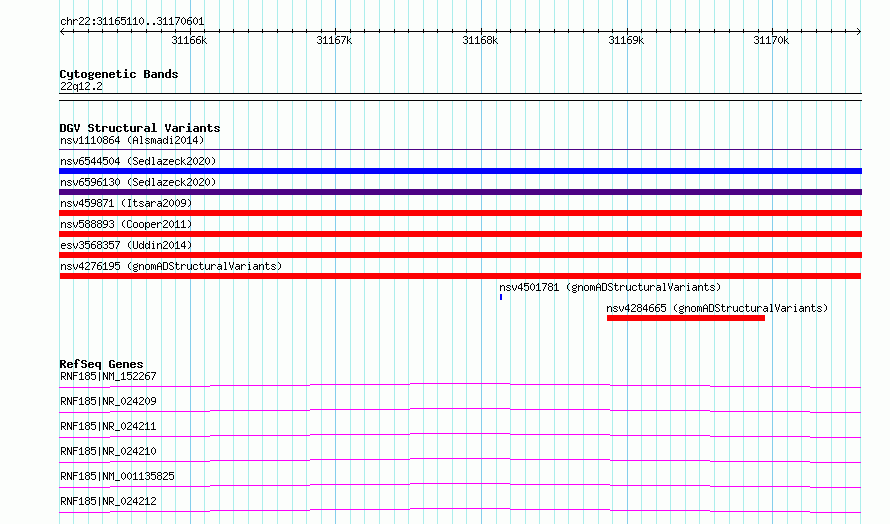Open the RefSeq Genes track heading
The image size is (890, 524).
click(102, 364)
